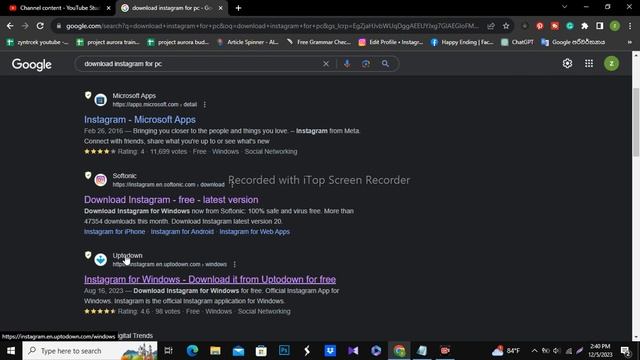Click into the Google search query field
Image resolution: width=640 pixels, height=360 pixels.
point(200,64)
